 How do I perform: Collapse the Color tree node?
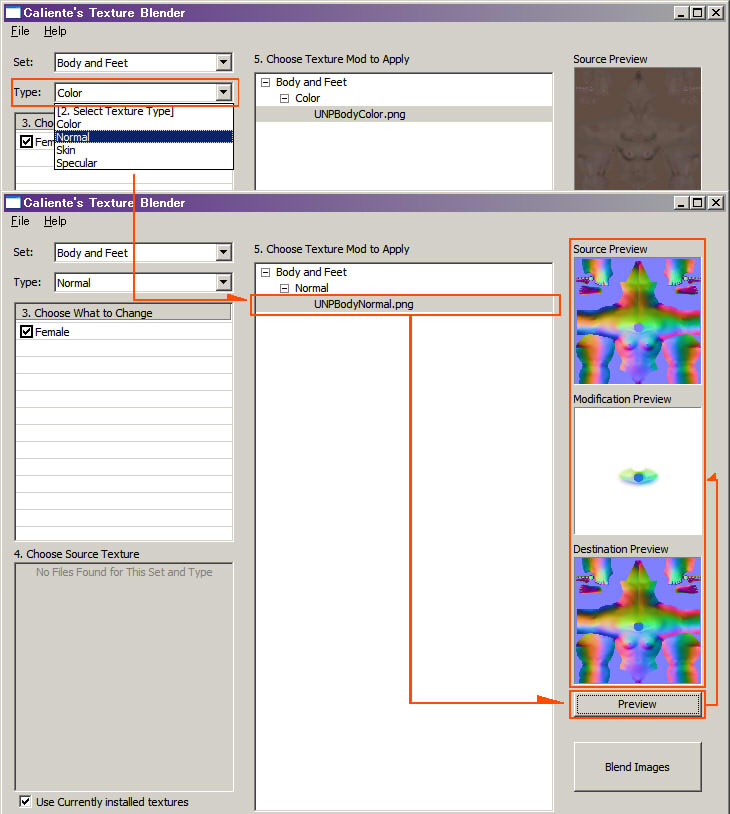click(x=284, y=98)
